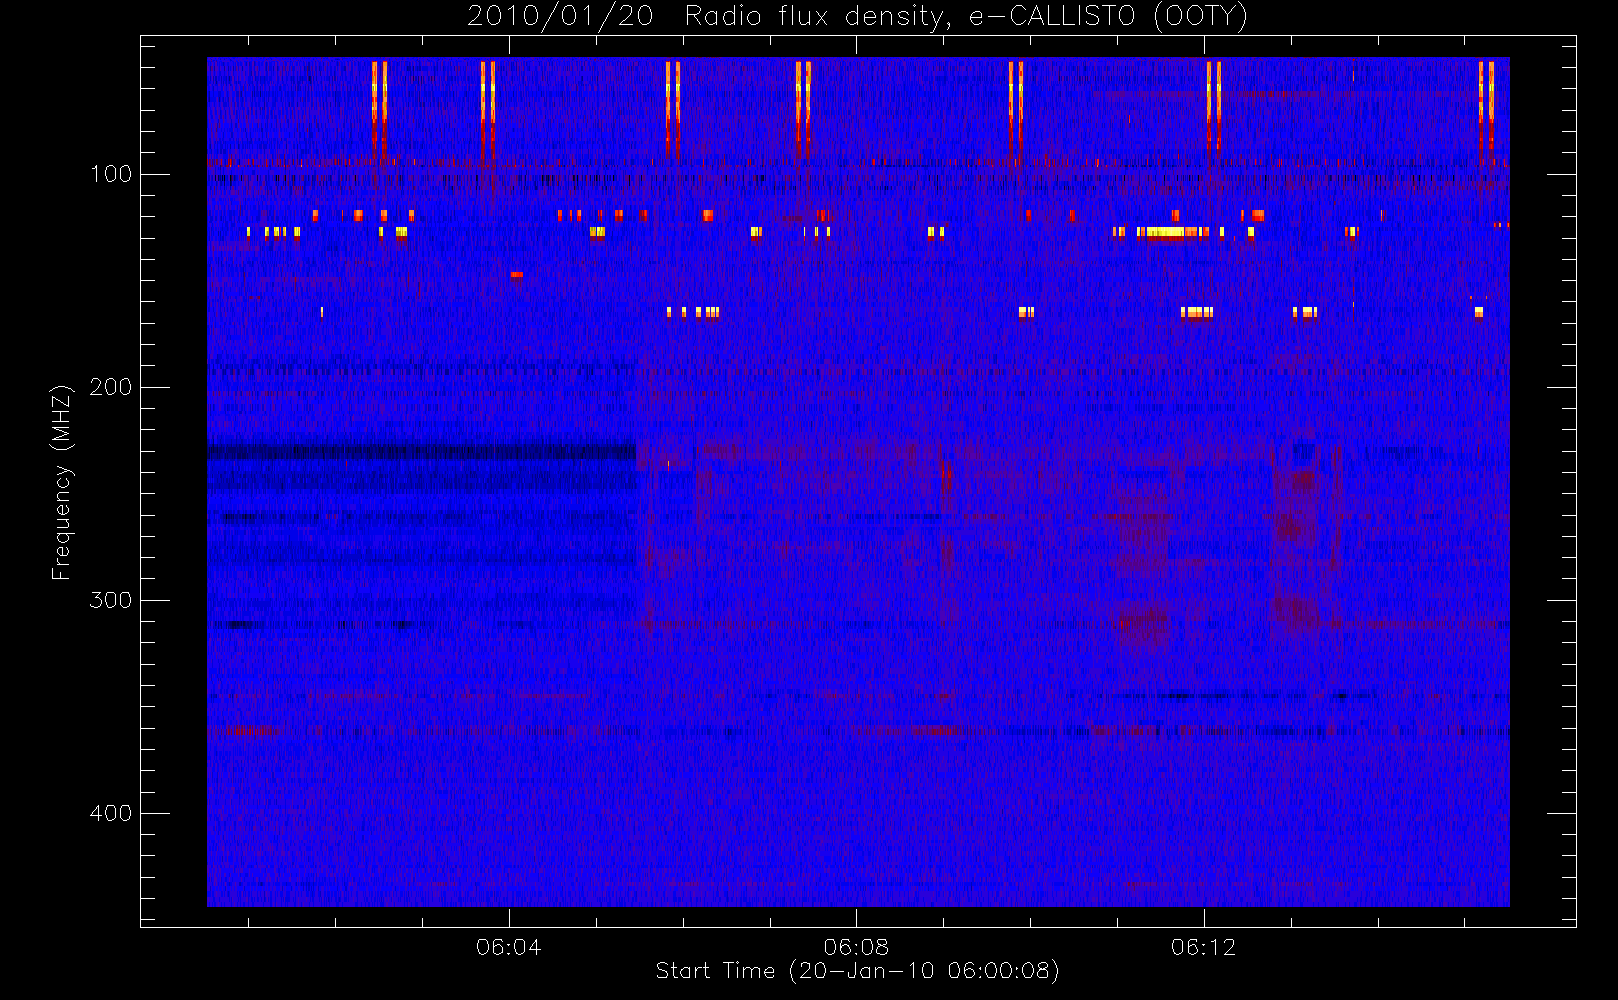Click the 400 MHz frequency tick label

pos(111,813)
